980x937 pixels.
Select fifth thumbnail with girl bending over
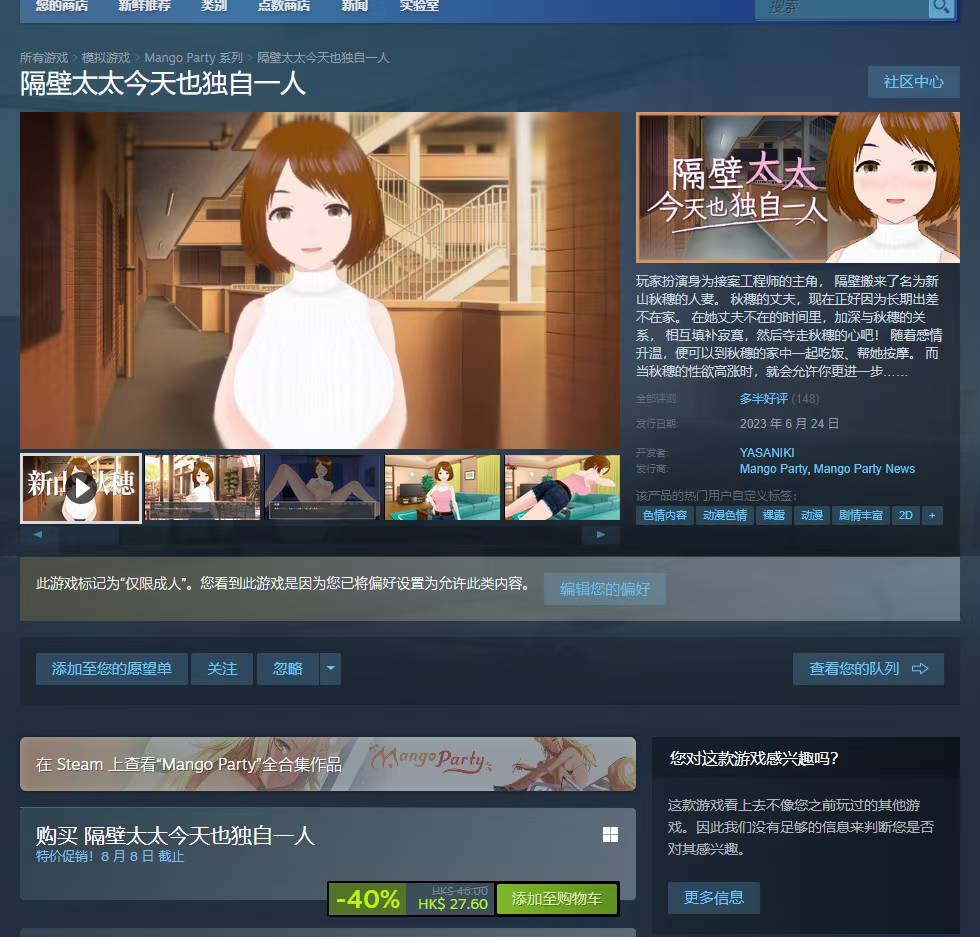coord(562,488)
